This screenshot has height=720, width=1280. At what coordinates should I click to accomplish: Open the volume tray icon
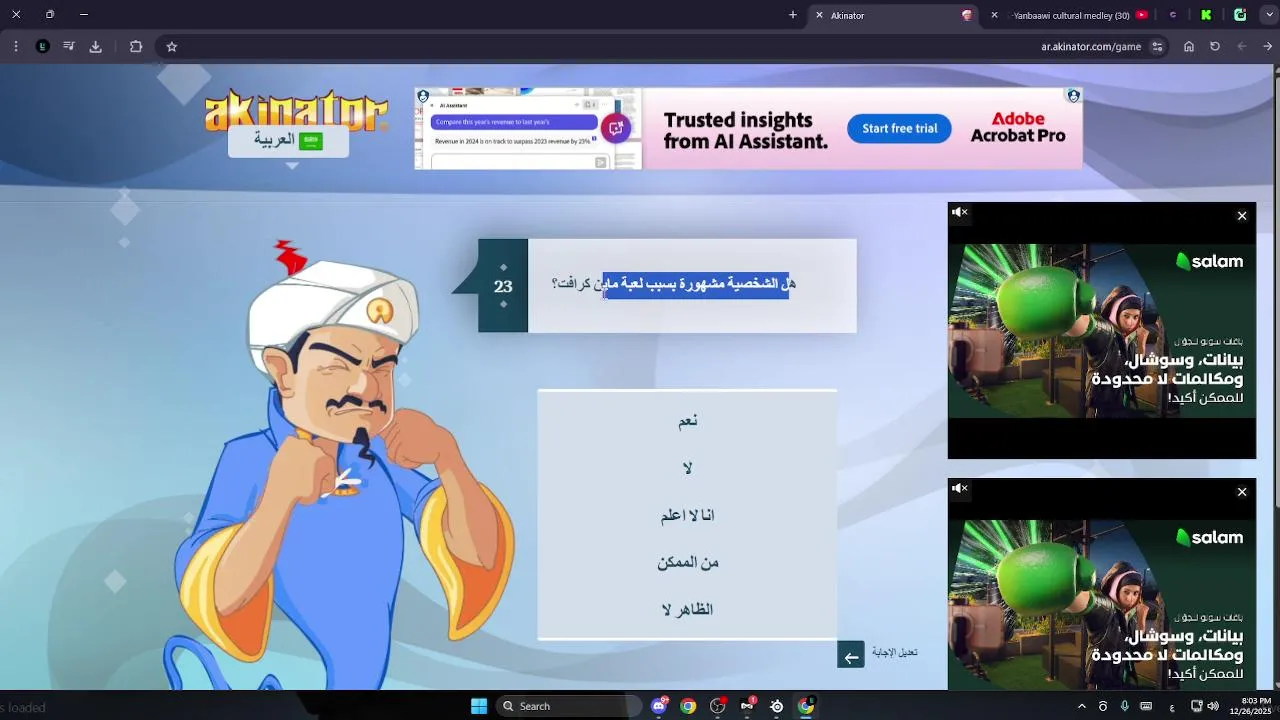tap(1213, 706)
